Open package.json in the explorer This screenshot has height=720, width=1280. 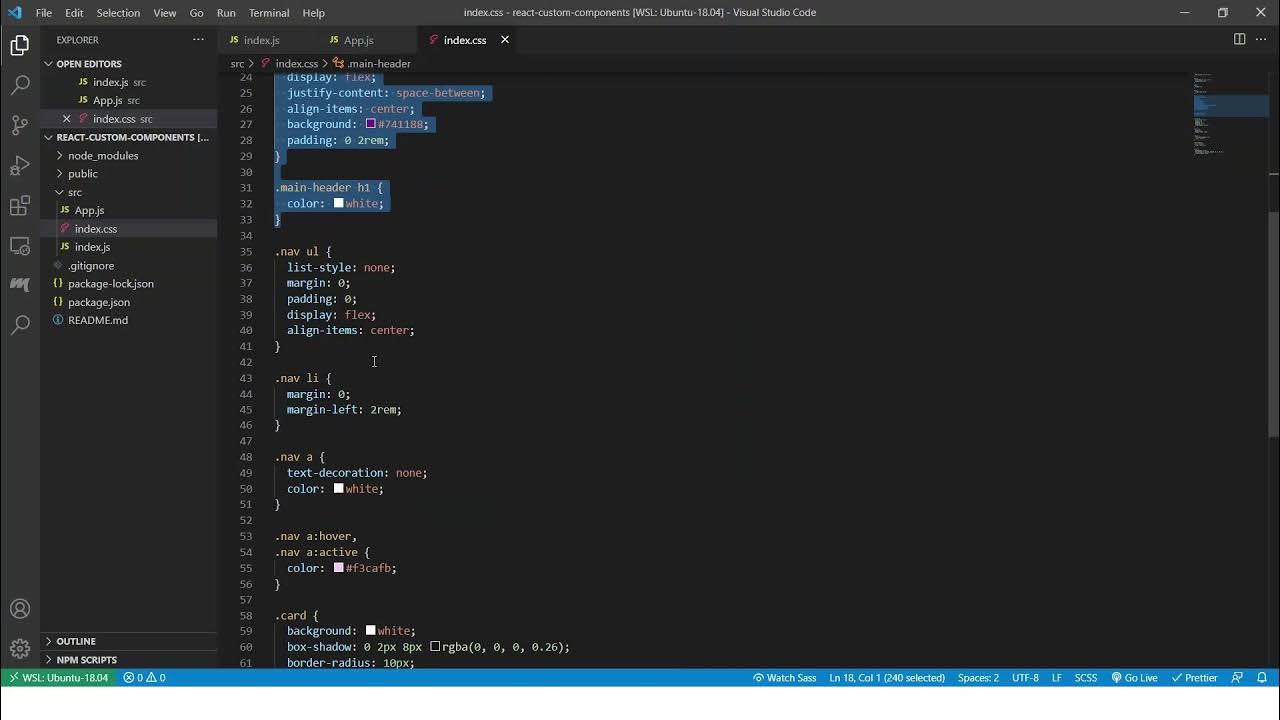click(x=99, y=302)
